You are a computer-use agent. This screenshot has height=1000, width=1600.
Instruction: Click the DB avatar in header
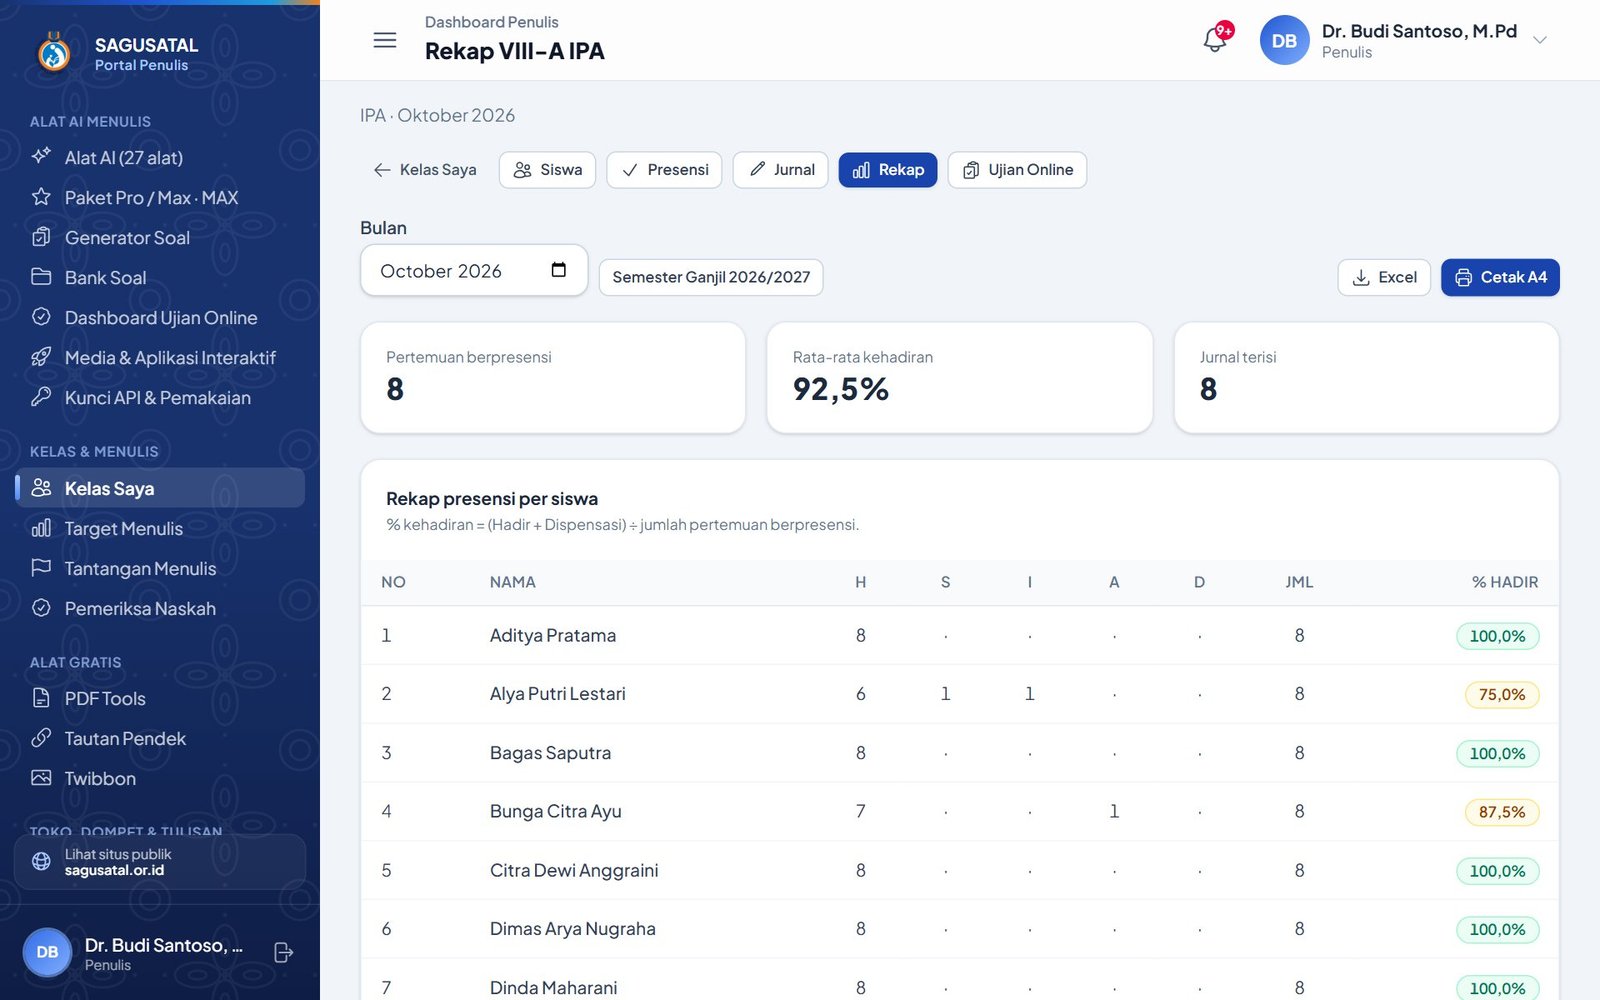(x=1284, y=41)
